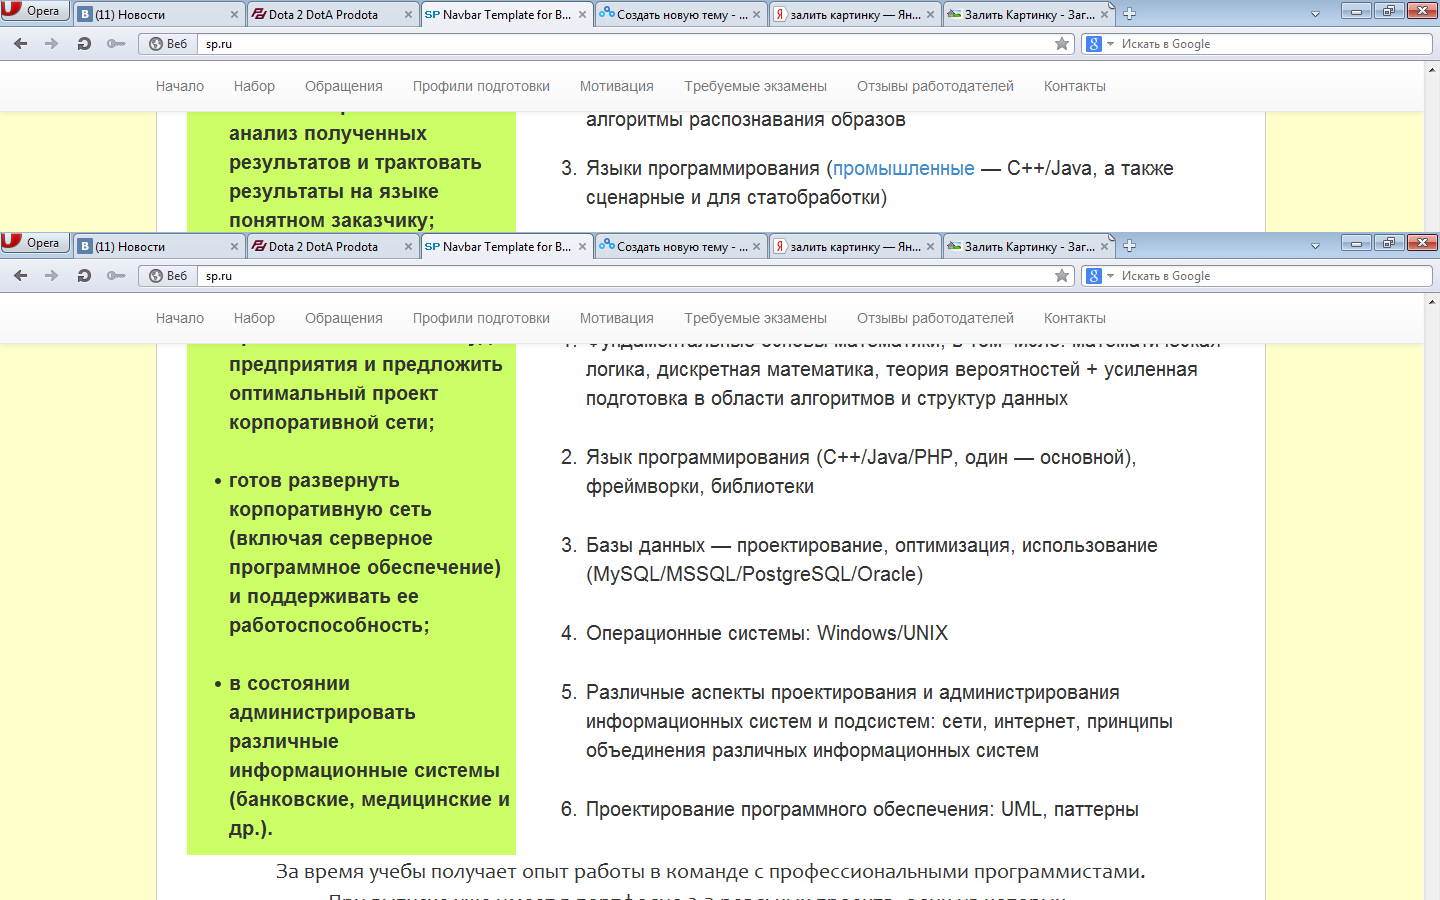Screen dimensions: 1440x900
Task: Open 'Профили подготовки' navbar link in front window
Action: click(x=481, y=318)
